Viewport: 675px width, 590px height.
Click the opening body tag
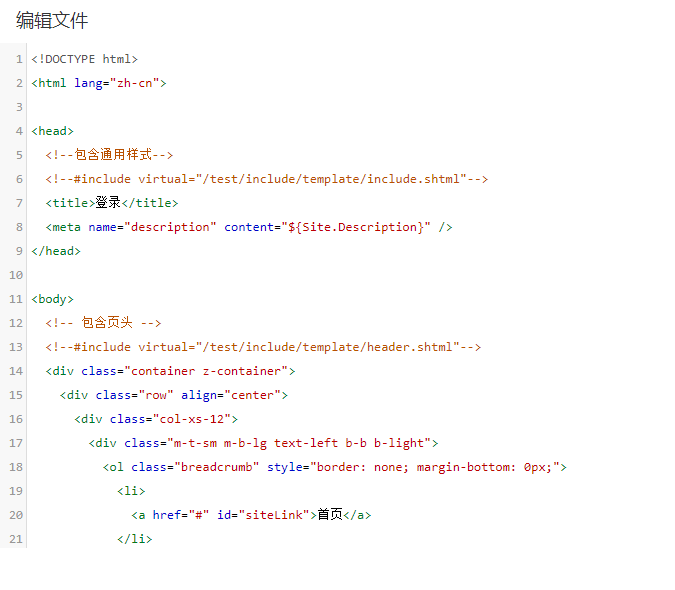click(x=53, y=299)
